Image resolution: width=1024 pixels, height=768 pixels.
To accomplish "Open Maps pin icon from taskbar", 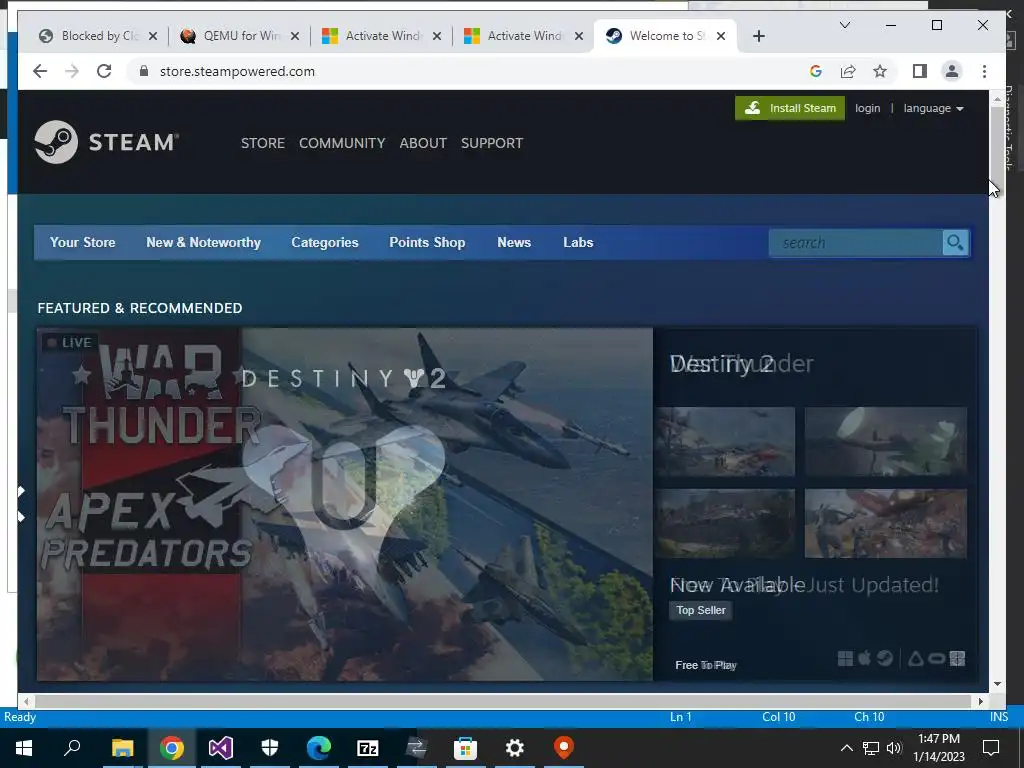I will pos(564,748).
